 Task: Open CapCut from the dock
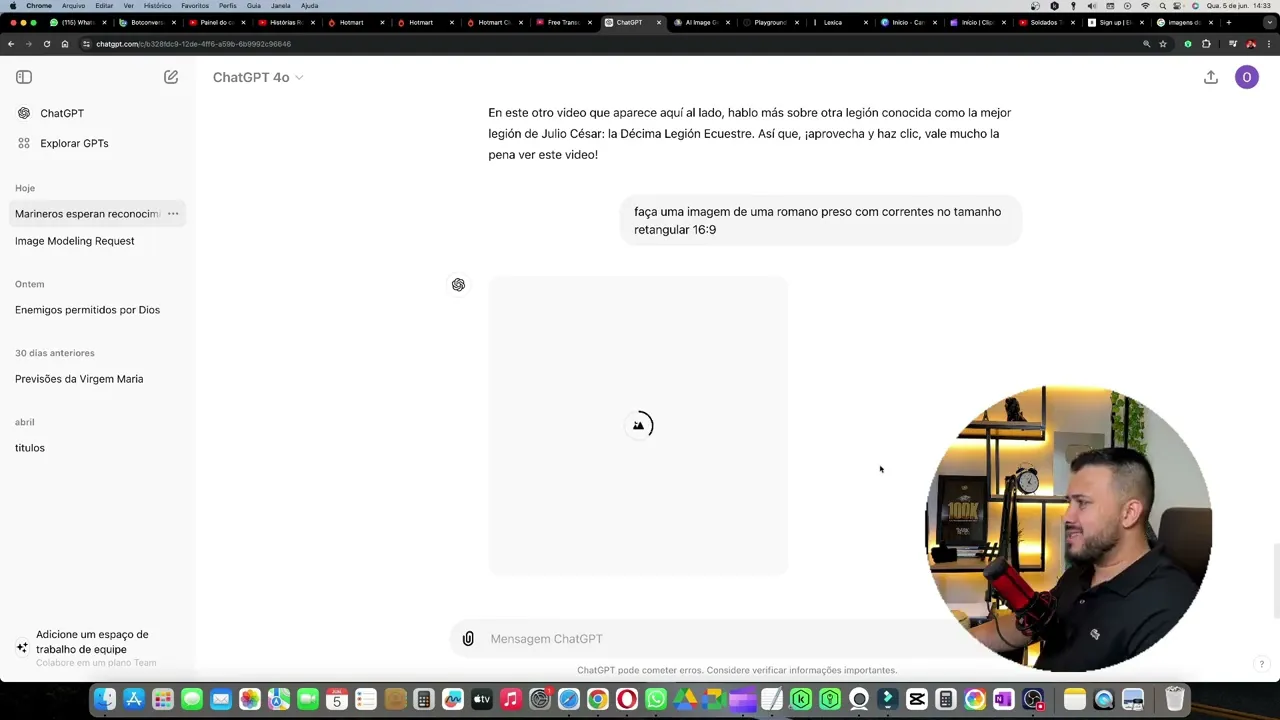pos(917,699)
